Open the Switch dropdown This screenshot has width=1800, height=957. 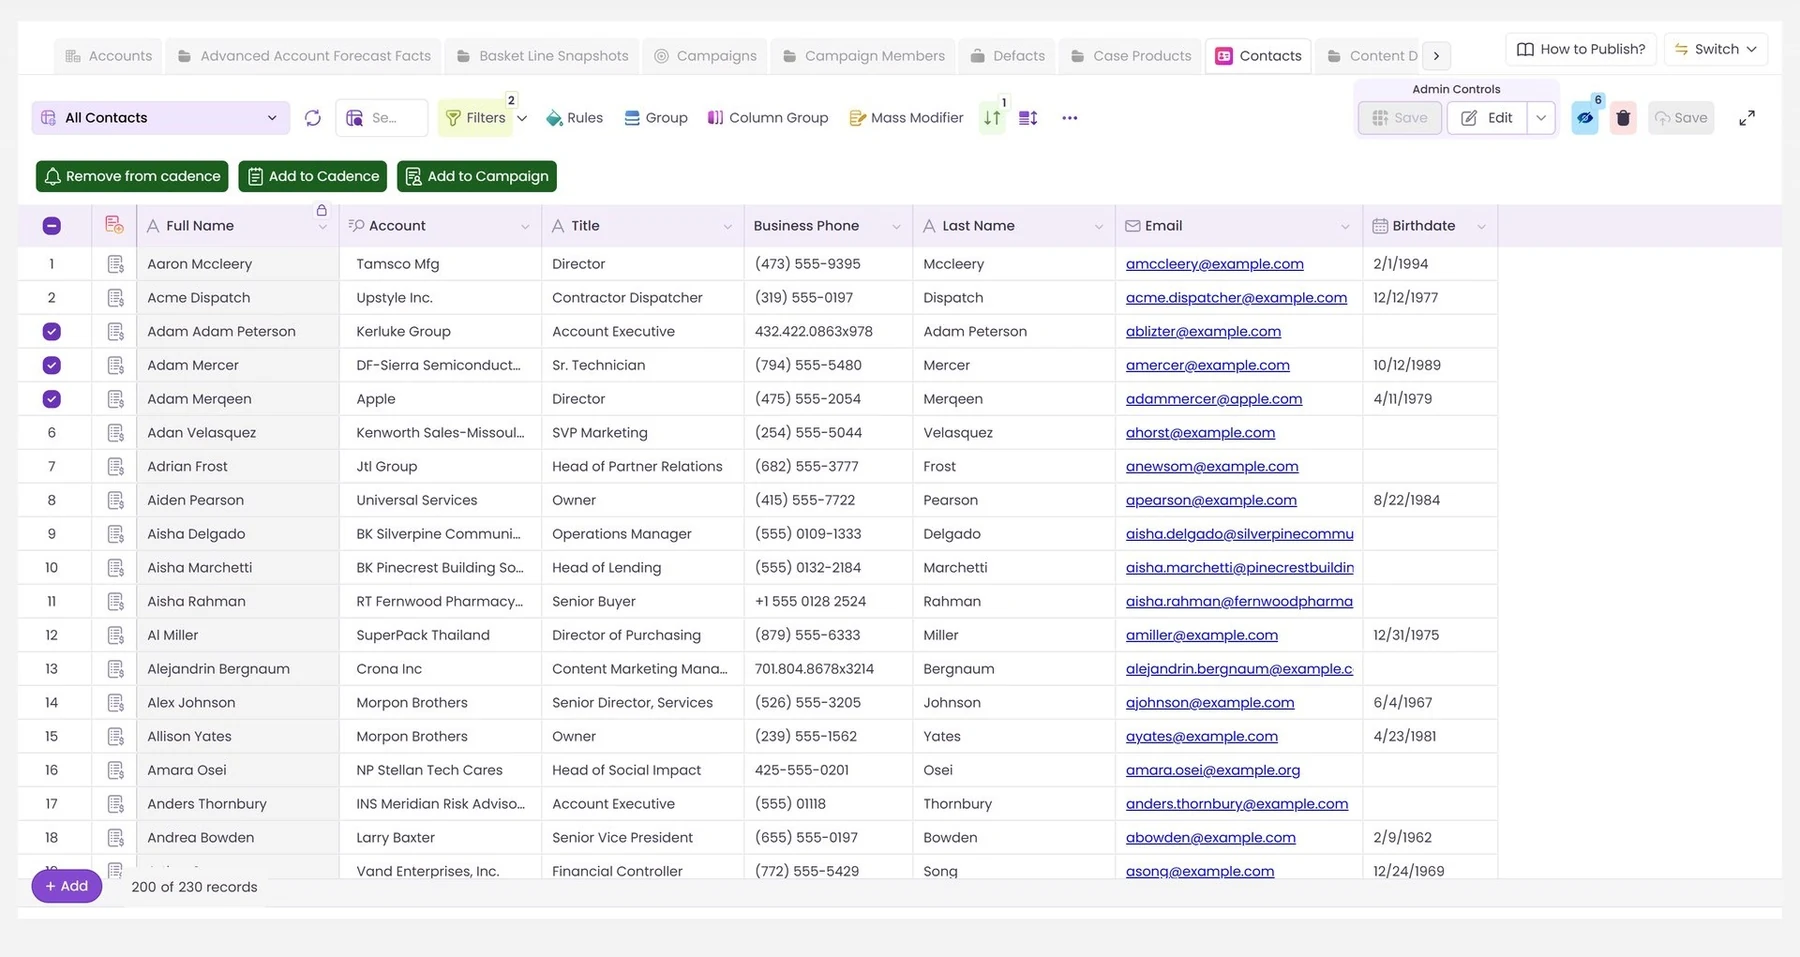point(1716,49)
